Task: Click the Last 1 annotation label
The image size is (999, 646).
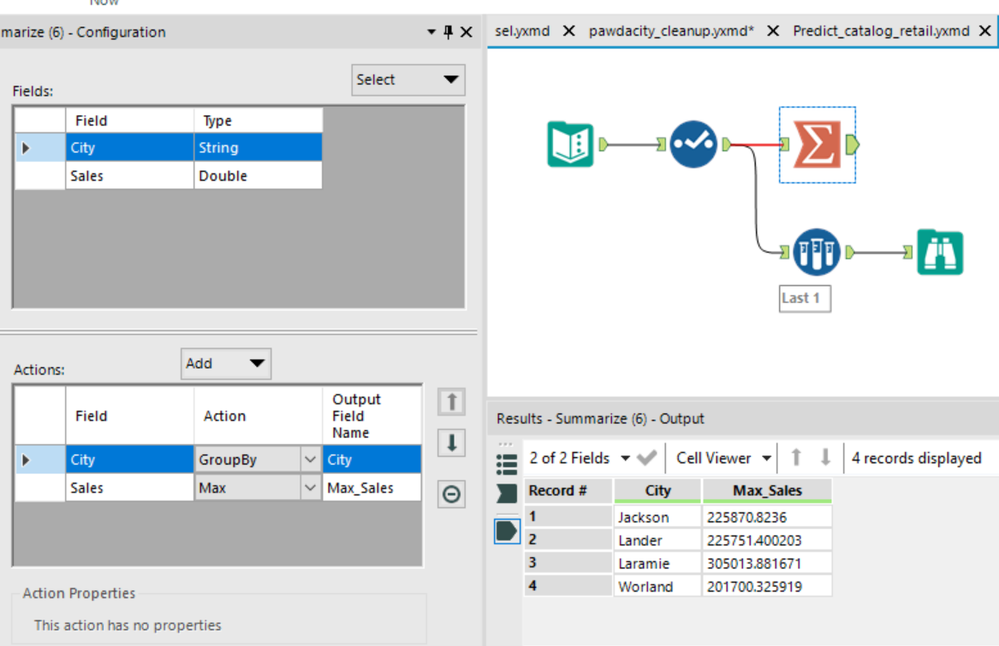Action: point(805,298)
